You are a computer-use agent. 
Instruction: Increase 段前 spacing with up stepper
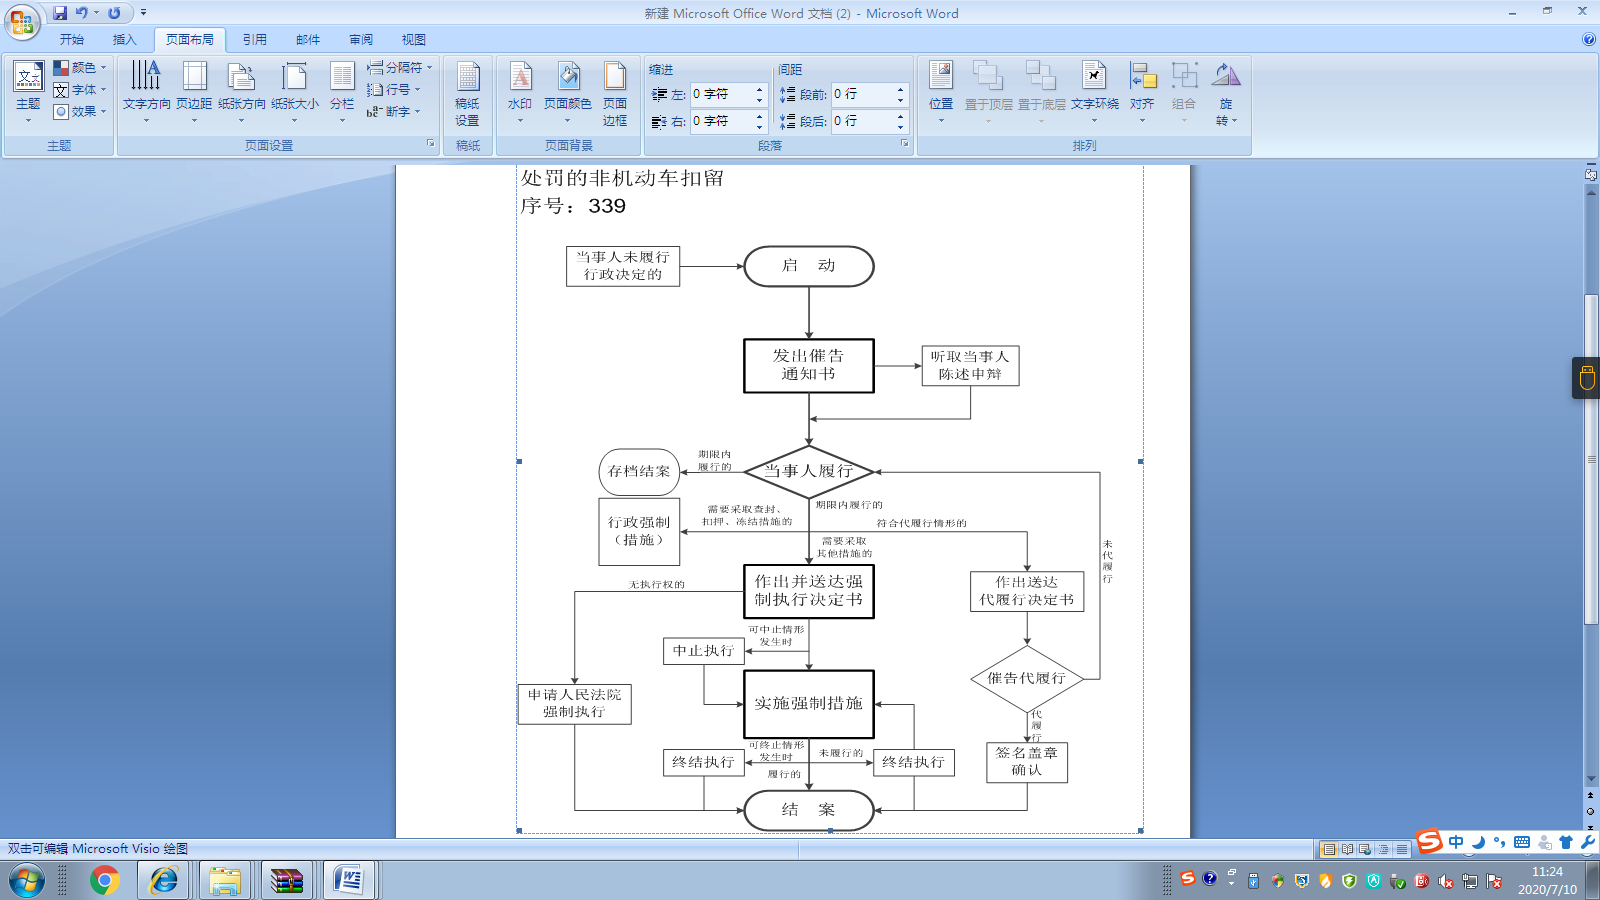(x=900, y=89)
